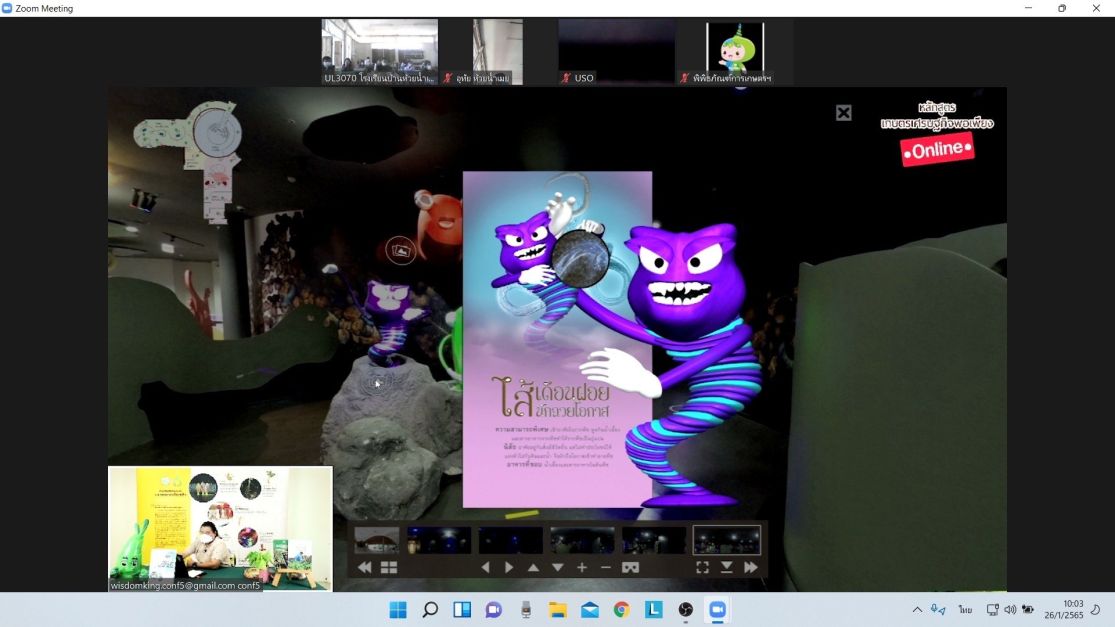1115x627 pixels.
Task: Switch Thai input language indicator
Action: 965,610
